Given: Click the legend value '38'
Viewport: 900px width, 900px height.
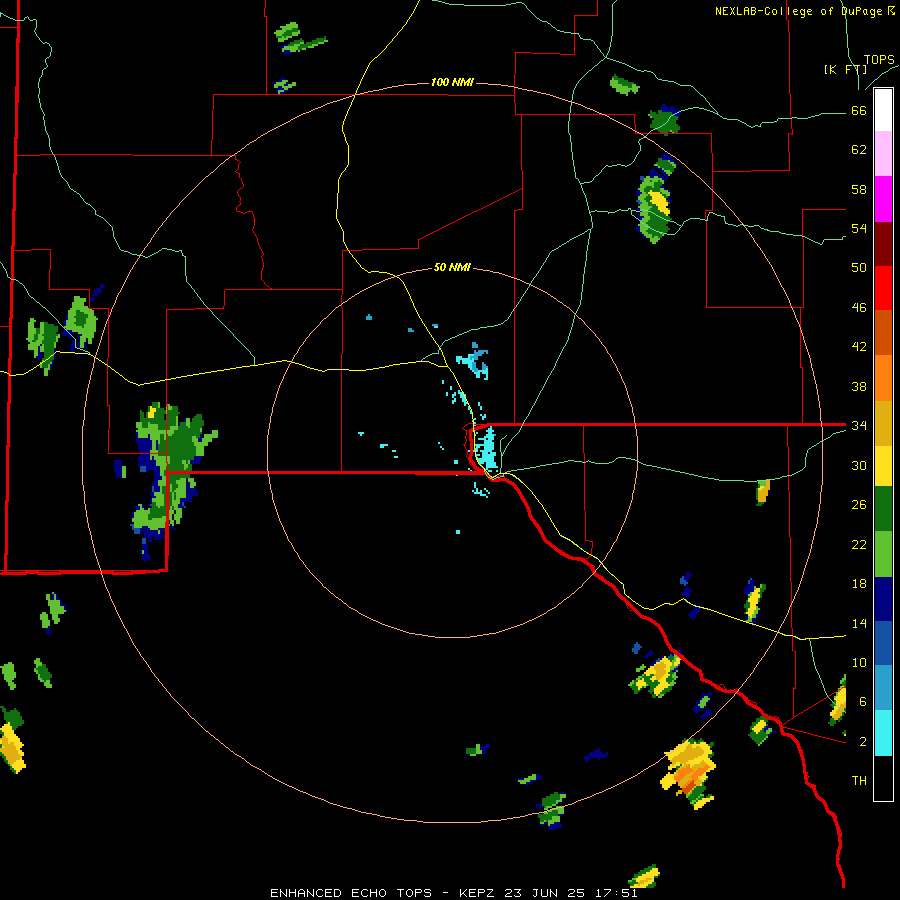Looking at the screenshot, I should [x=859, y=386].
